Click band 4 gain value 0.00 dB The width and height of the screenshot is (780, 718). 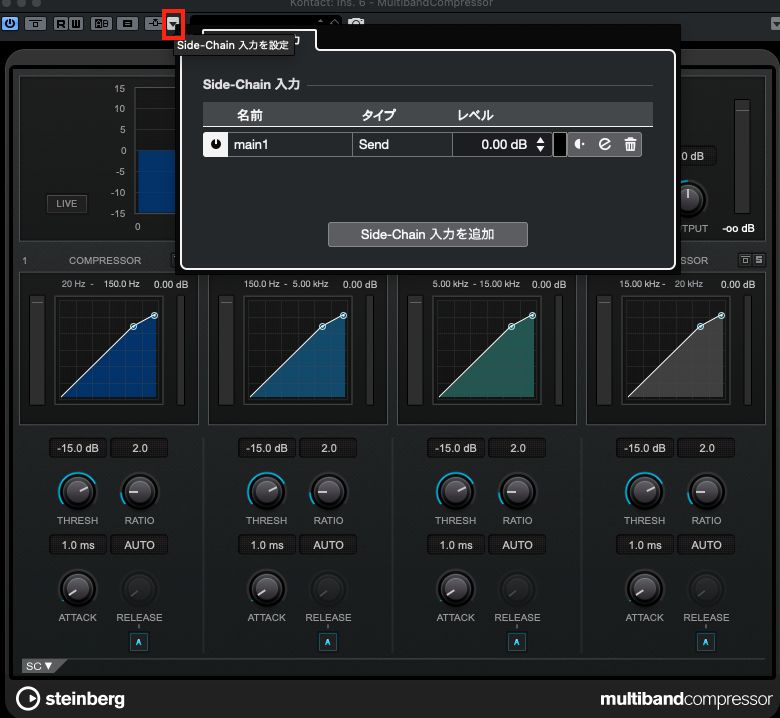point(738,285)
